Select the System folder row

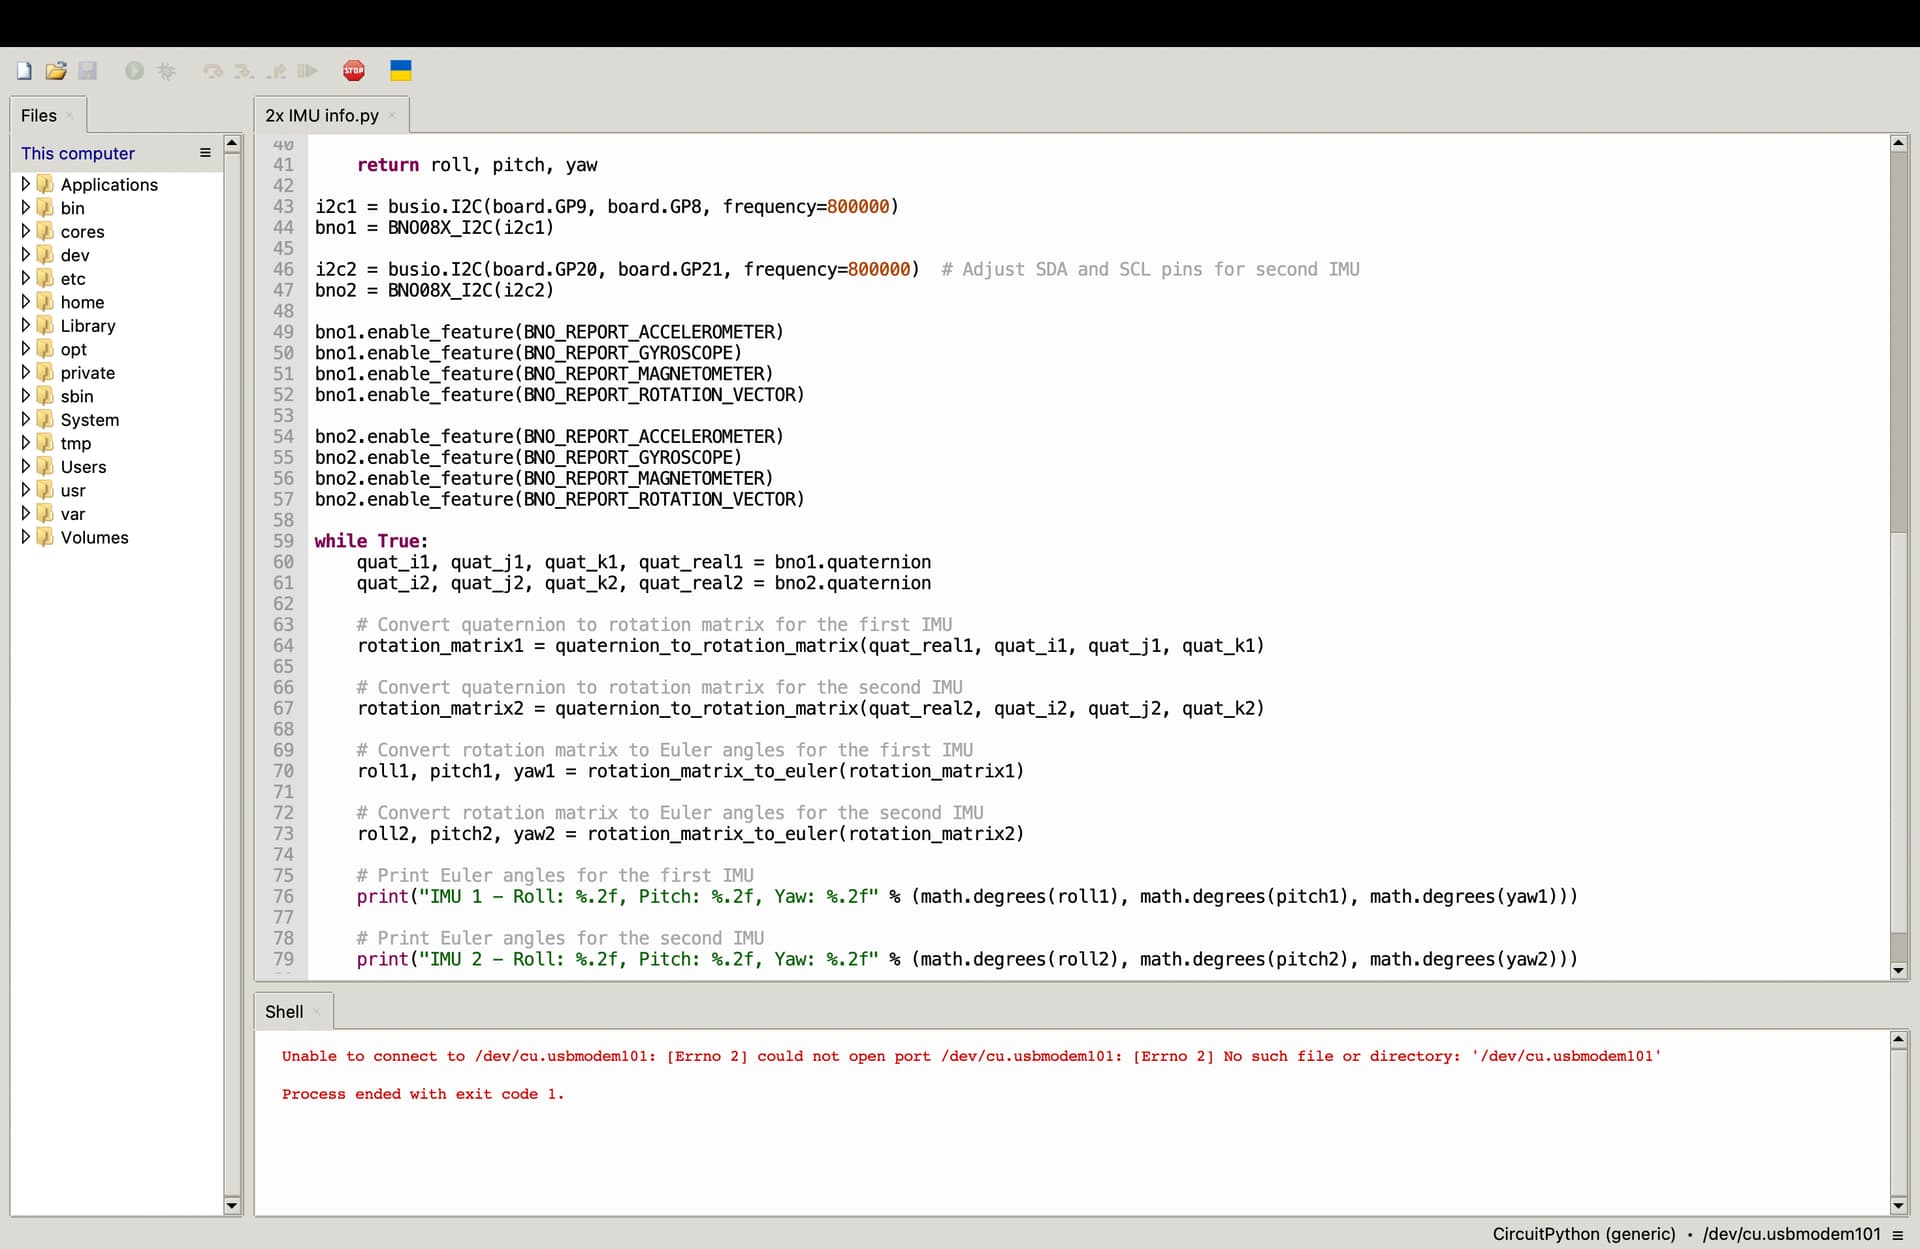point(117,420)
